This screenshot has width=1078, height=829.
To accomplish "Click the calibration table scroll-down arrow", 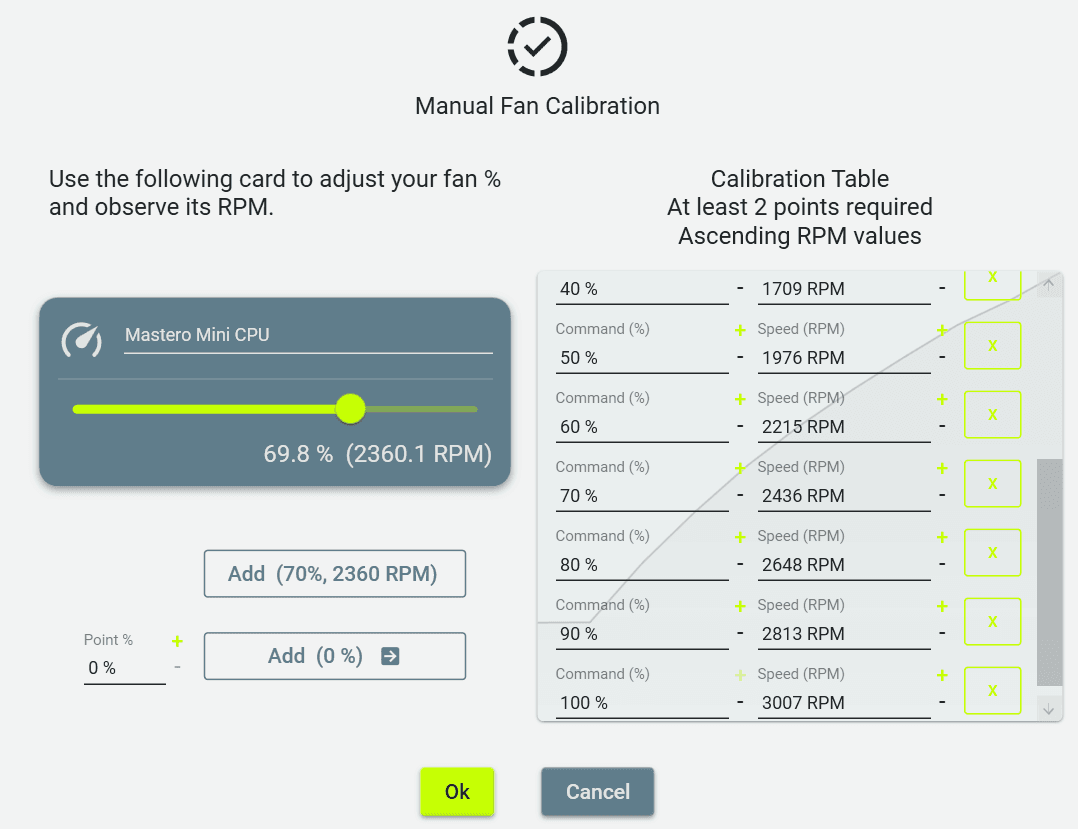I will 1048,709.
